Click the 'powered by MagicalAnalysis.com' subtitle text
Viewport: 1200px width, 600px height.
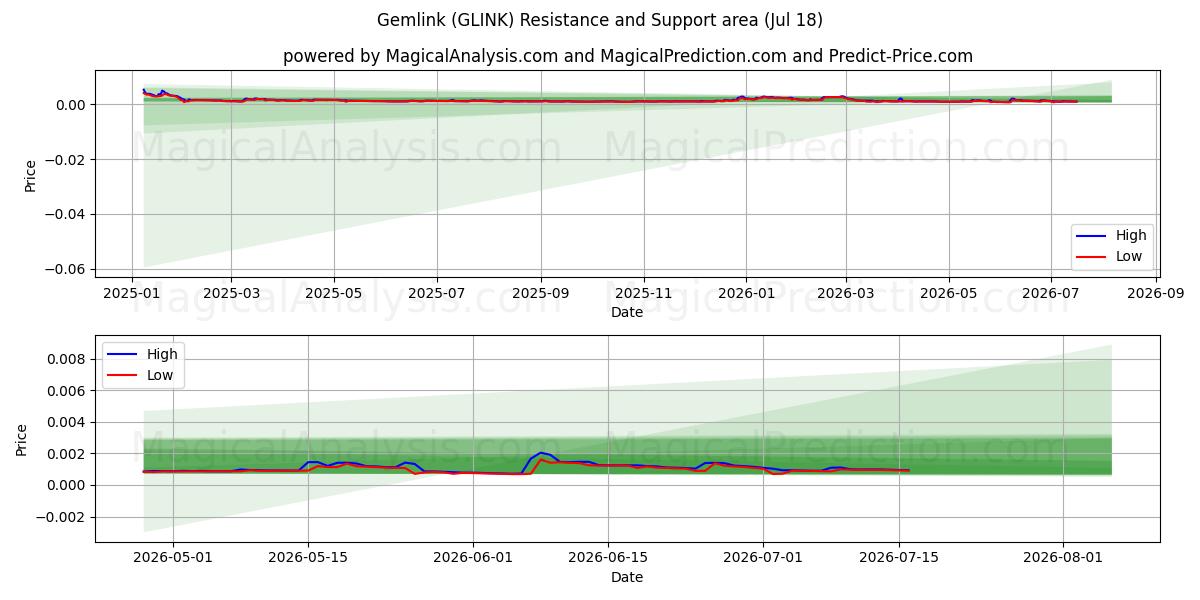click(x=420, y=56)
